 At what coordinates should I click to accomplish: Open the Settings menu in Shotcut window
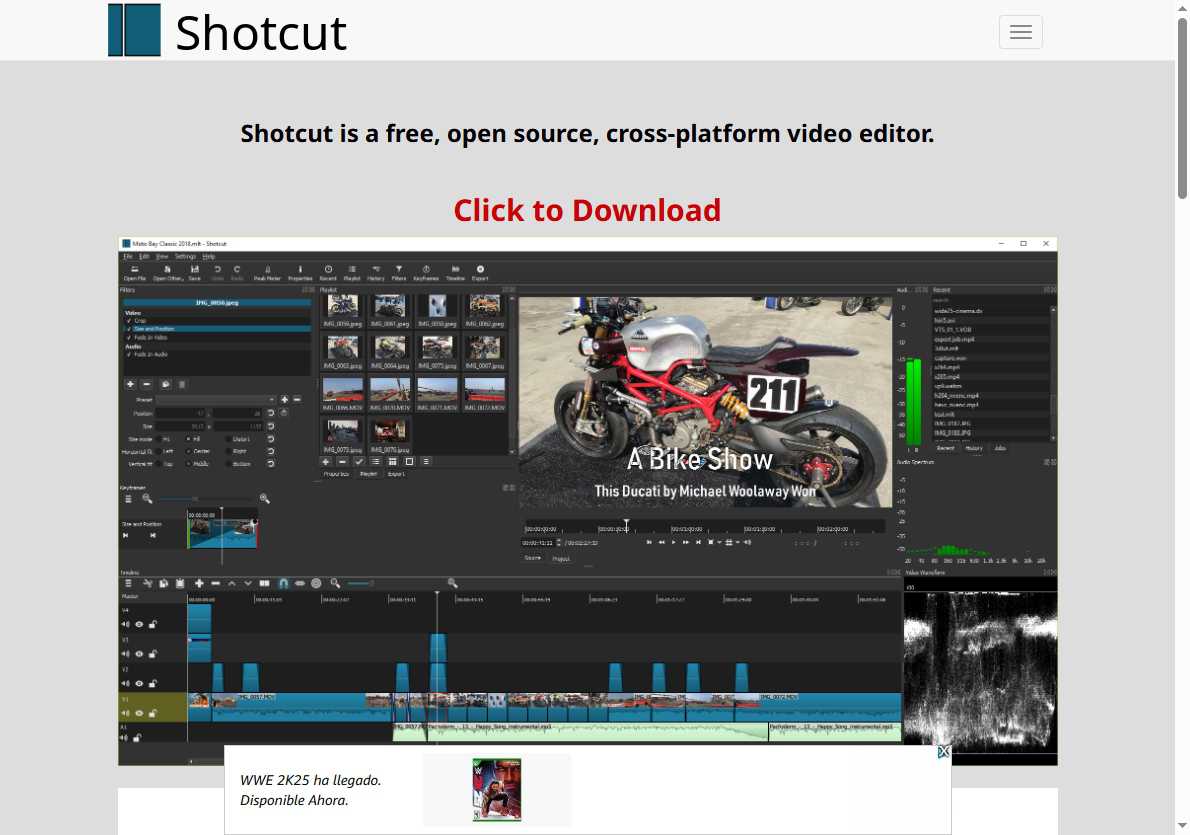pos(185,257)
